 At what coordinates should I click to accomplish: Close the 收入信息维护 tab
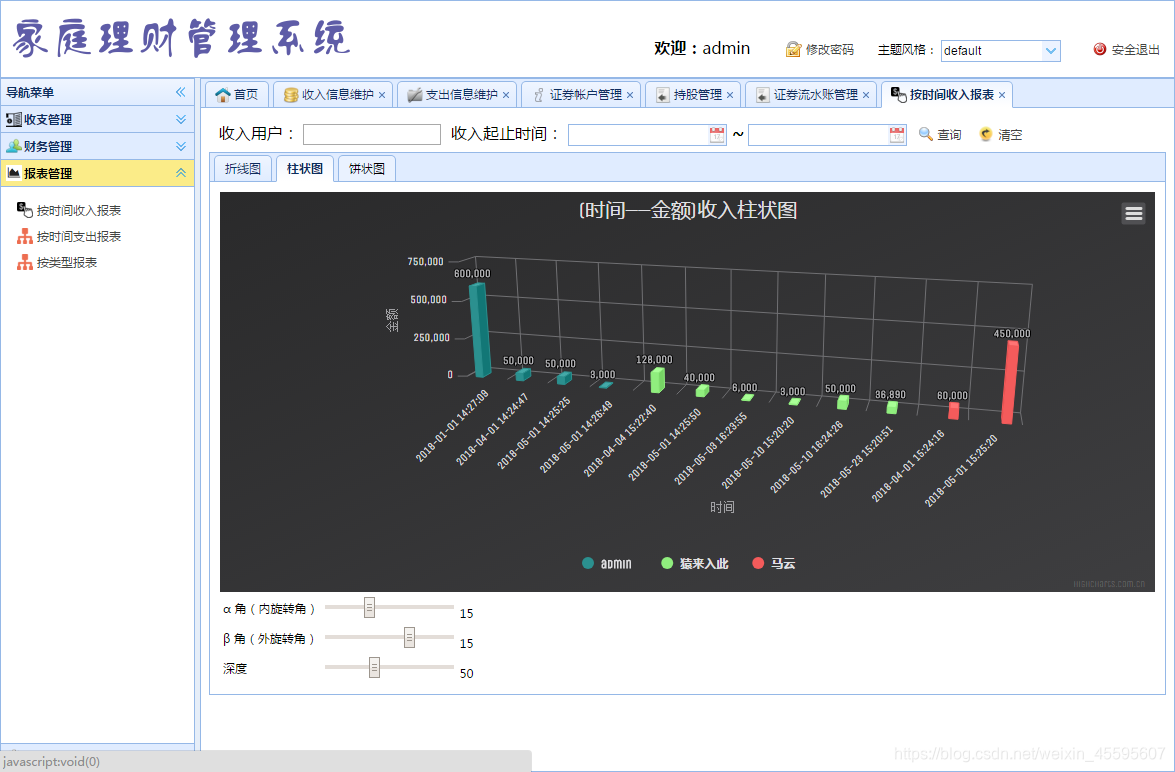pos(382,95)
